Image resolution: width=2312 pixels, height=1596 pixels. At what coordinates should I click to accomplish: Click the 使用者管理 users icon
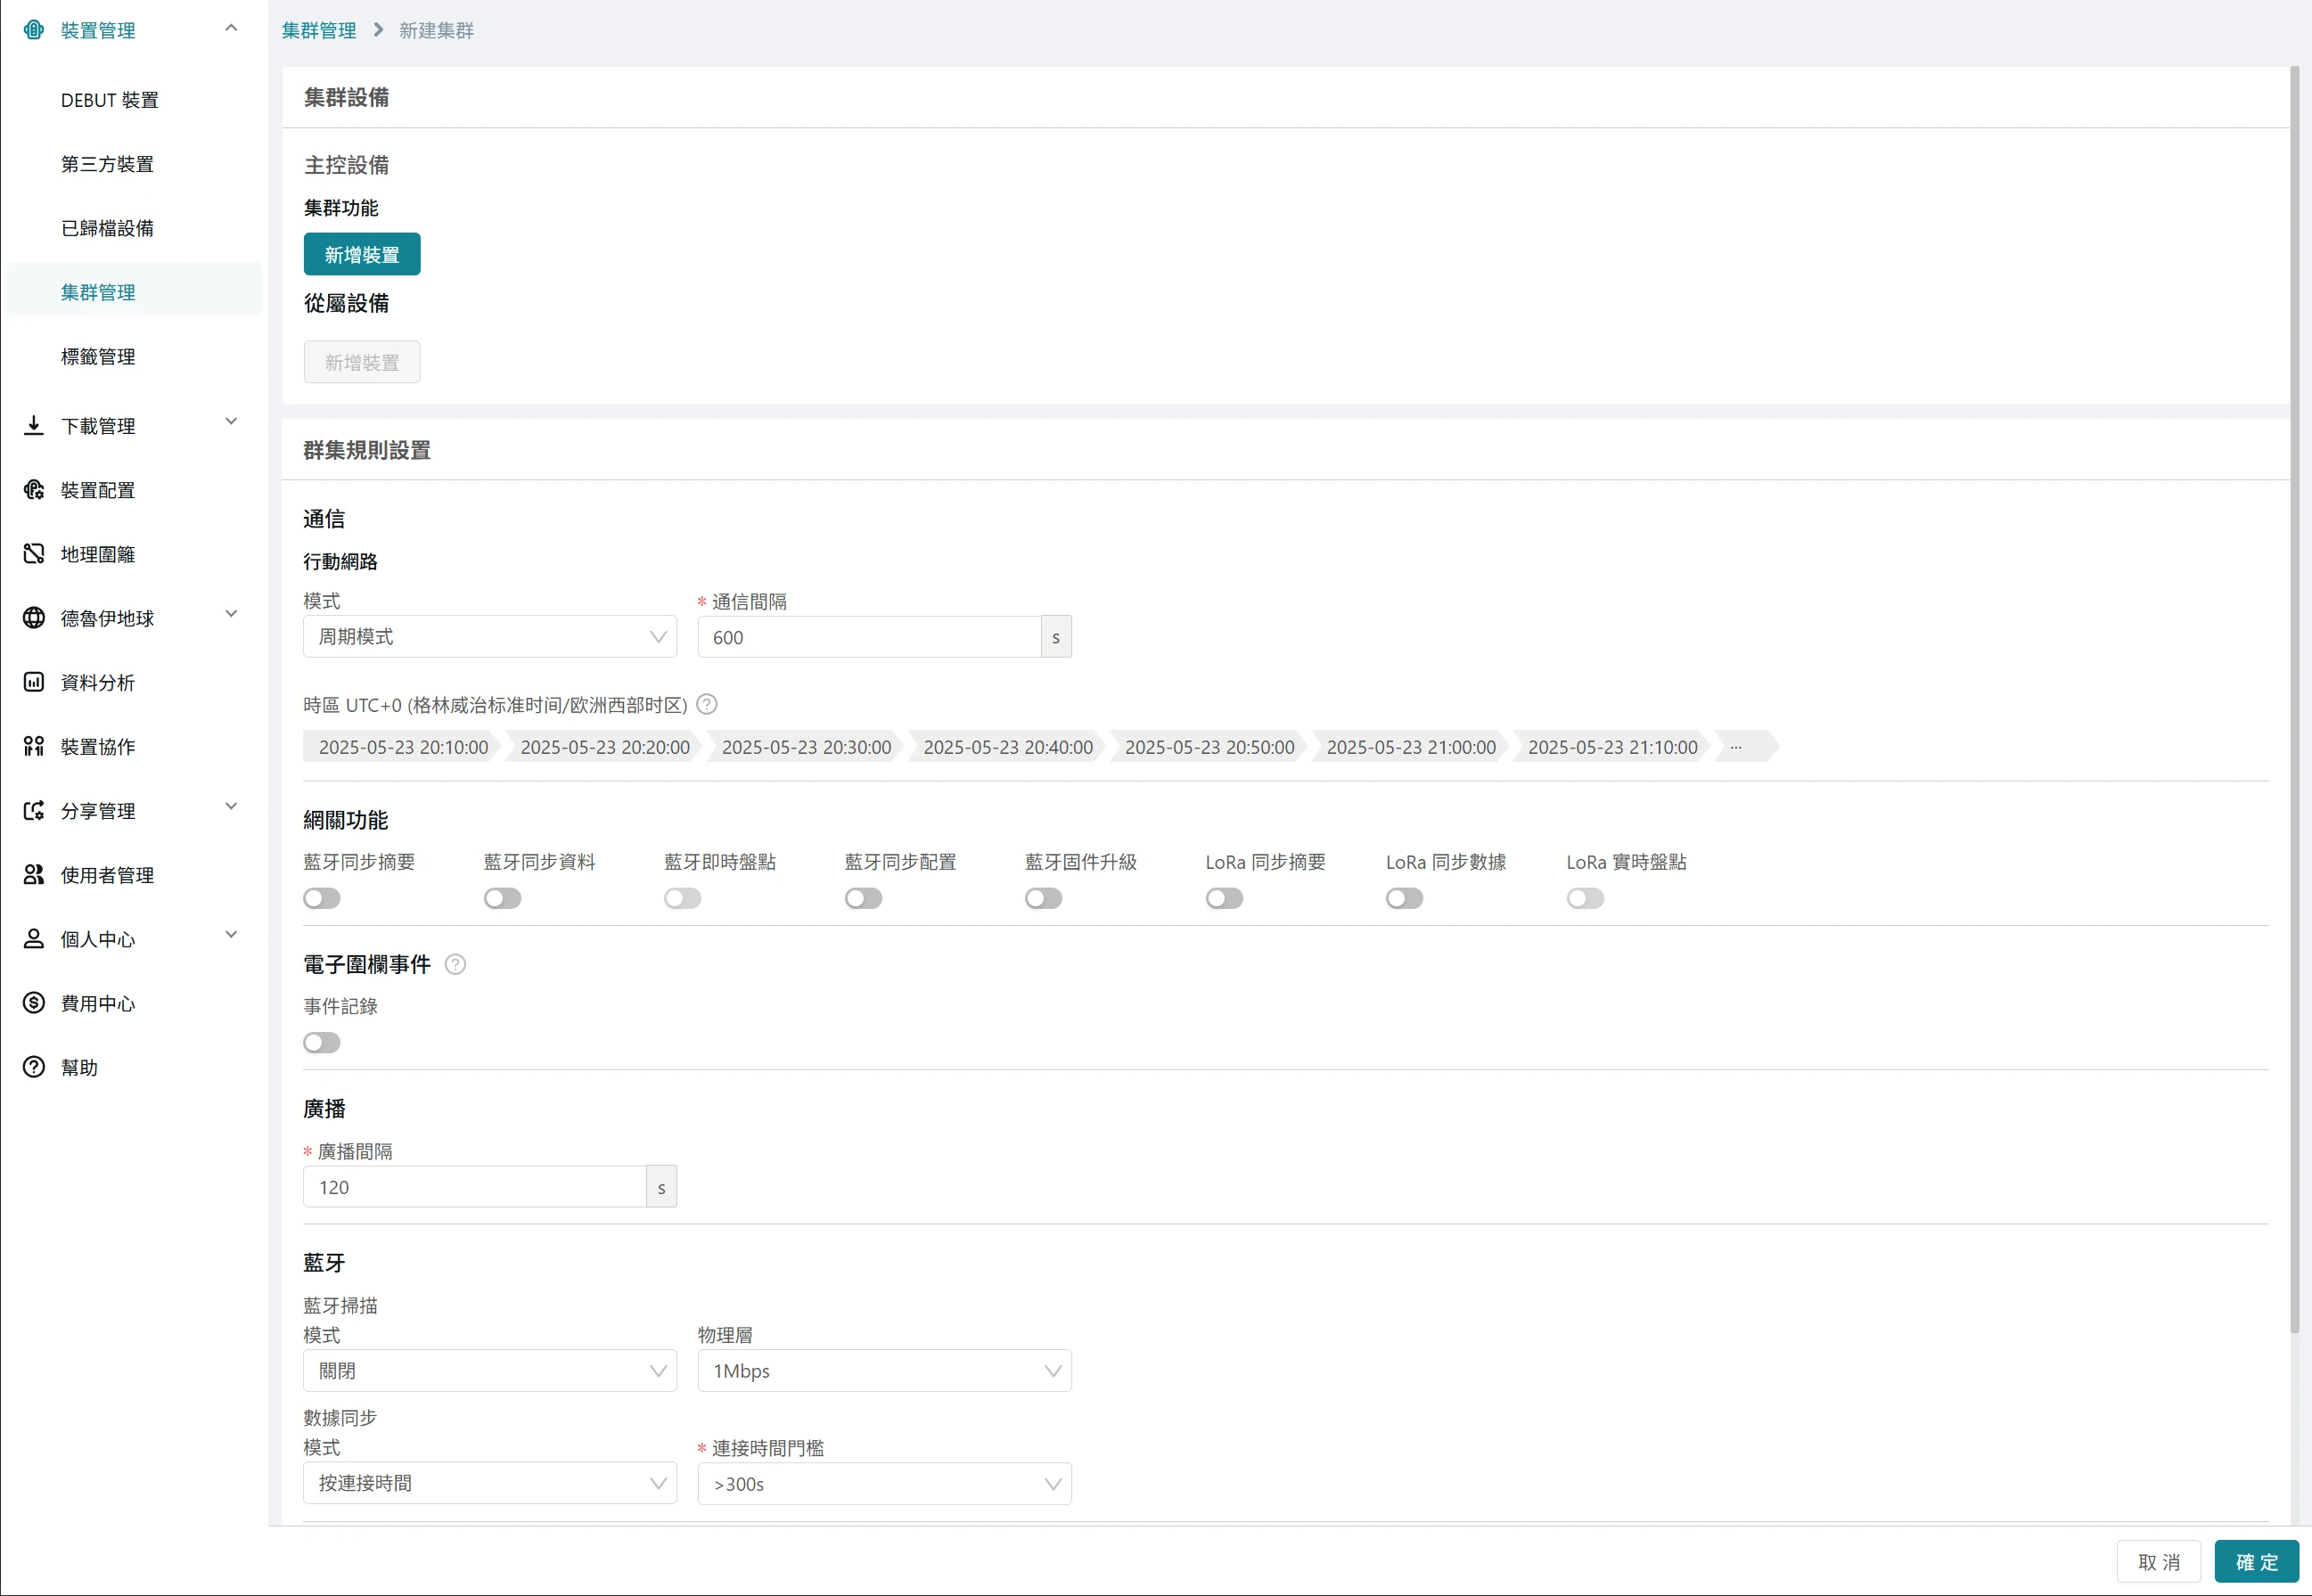point(34,875)
